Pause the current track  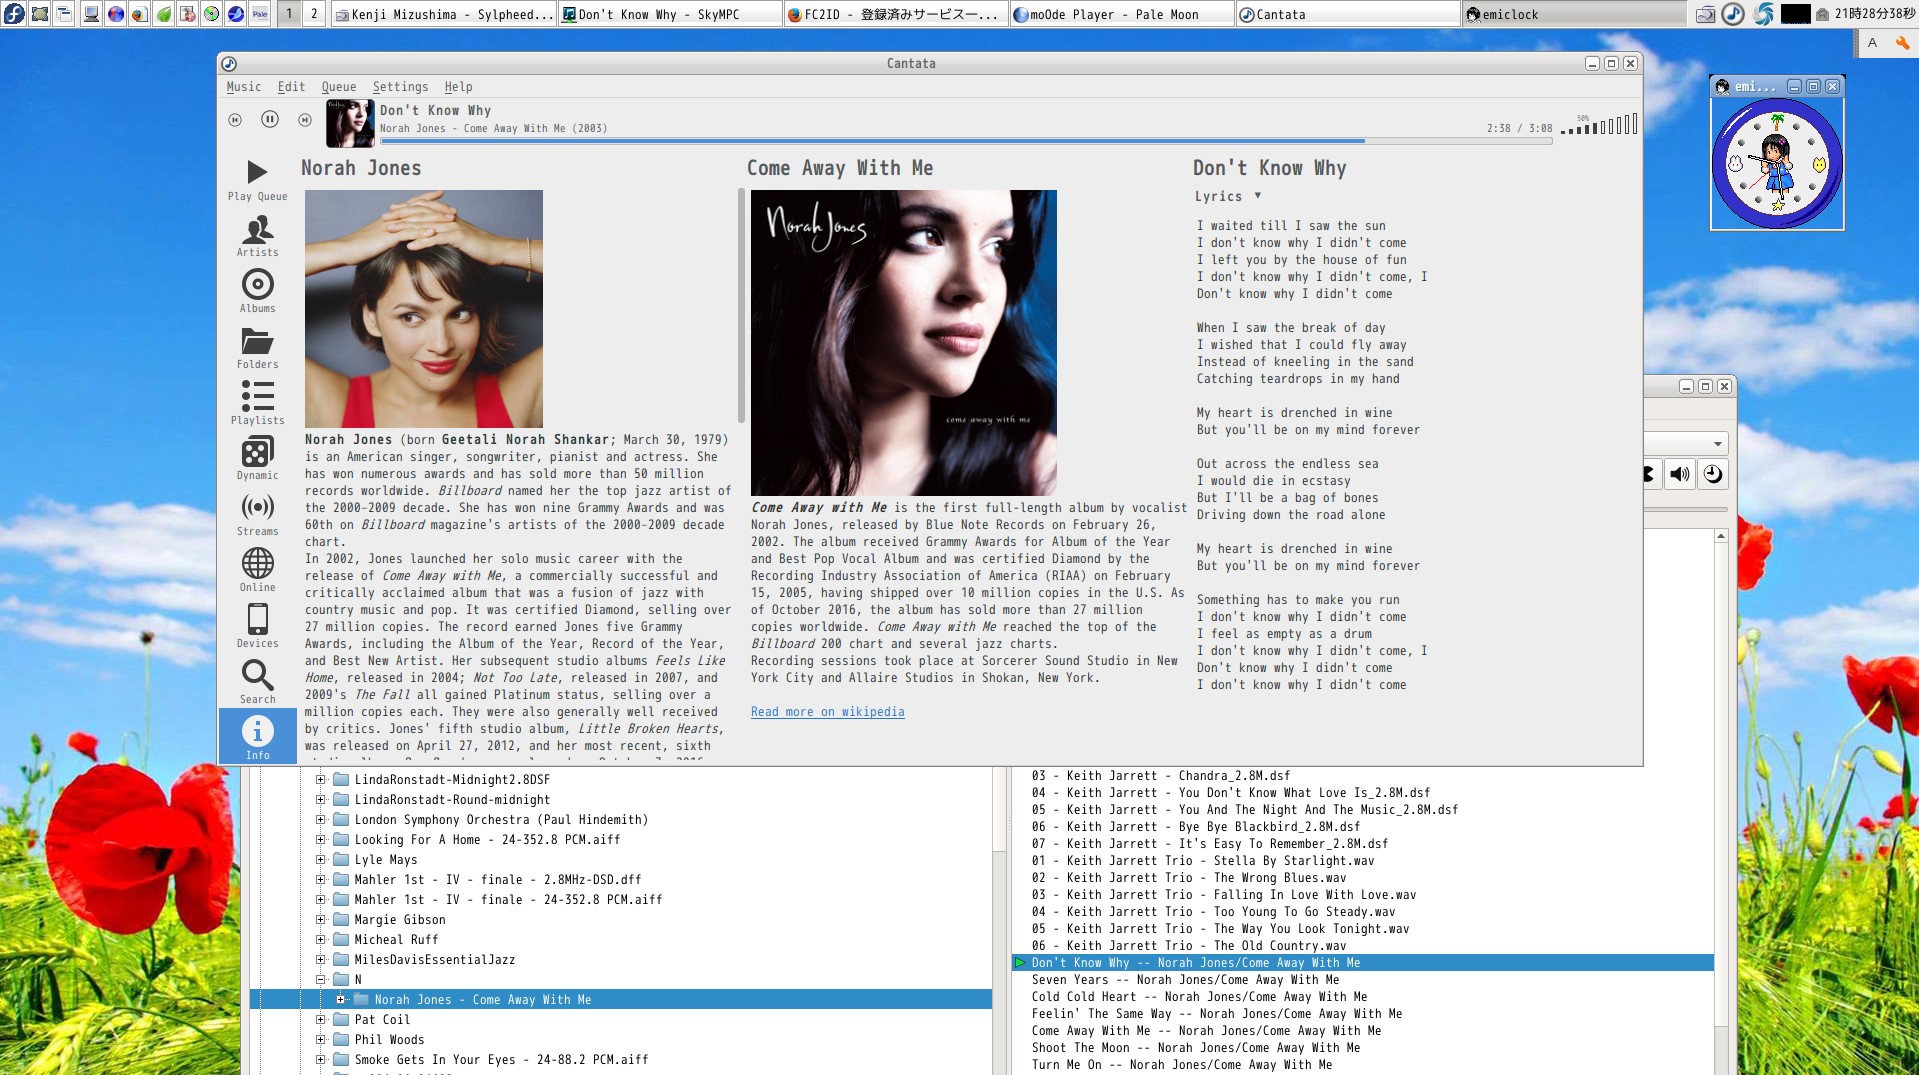tap(270, 120)
